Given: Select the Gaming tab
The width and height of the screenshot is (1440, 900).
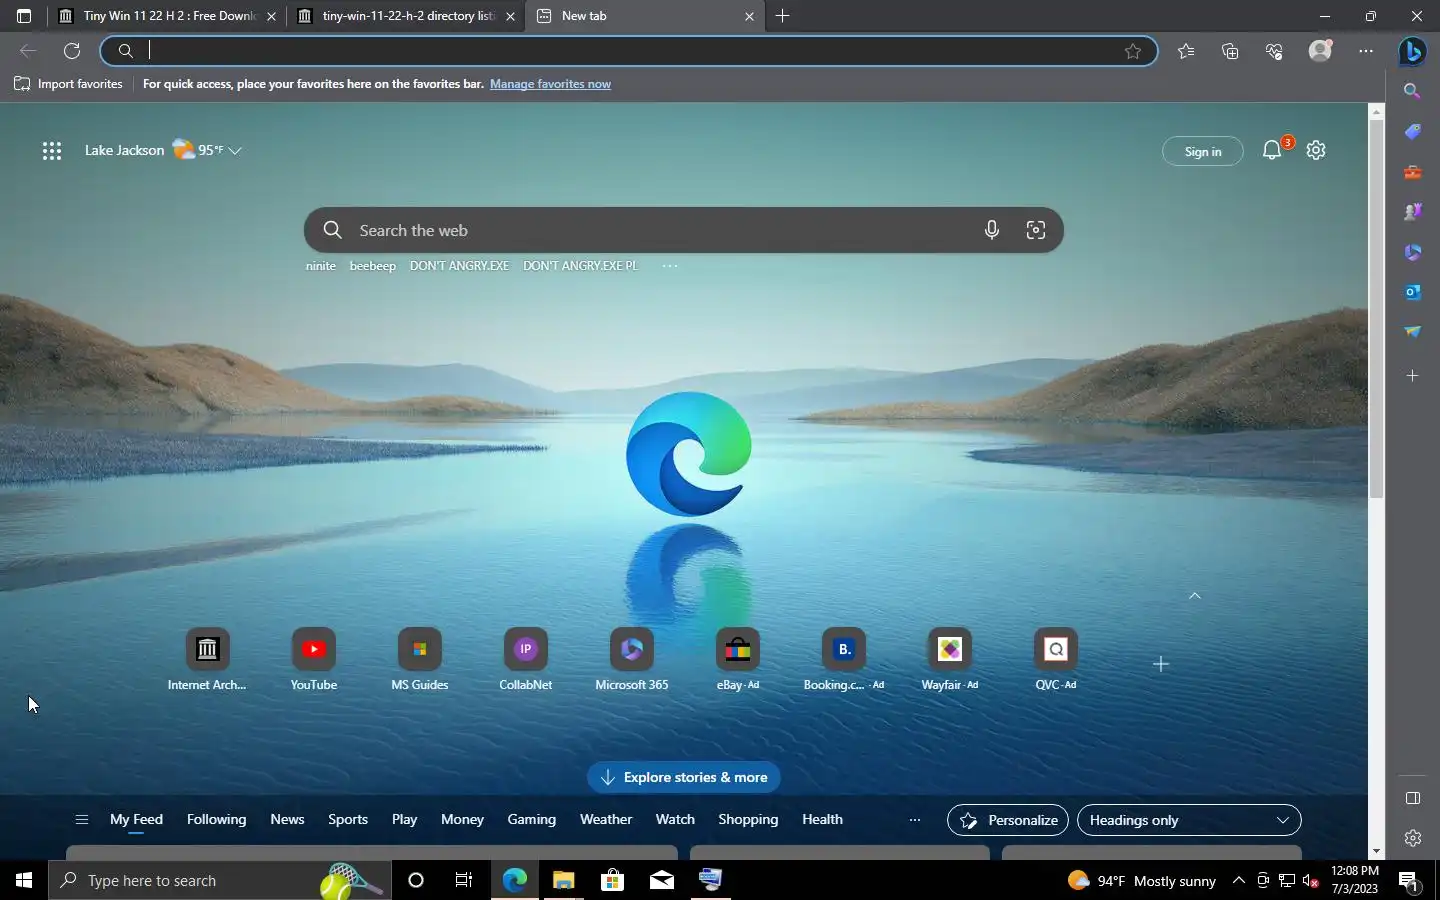Looking at the screenshot, I should tap(531, 819).
